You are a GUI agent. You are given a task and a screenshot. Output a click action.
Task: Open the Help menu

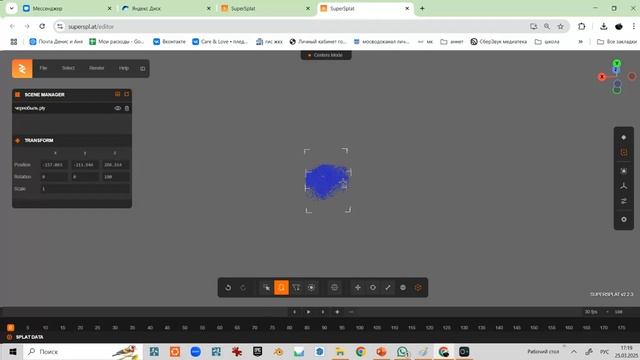click(124, 68)
